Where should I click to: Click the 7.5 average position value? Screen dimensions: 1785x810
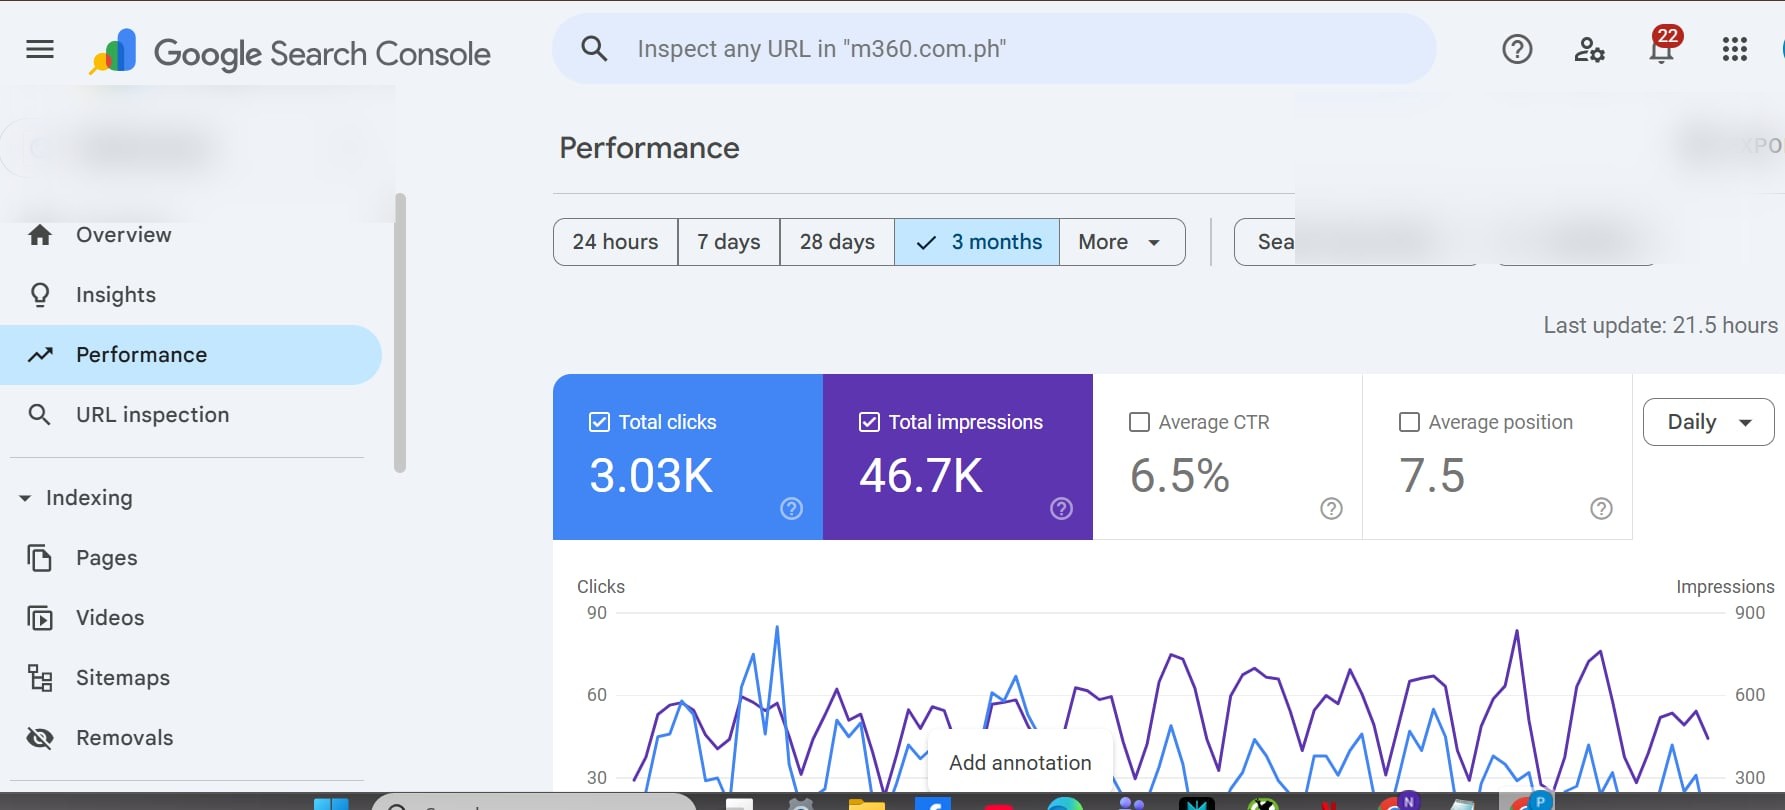click(x=1432, y=475)
